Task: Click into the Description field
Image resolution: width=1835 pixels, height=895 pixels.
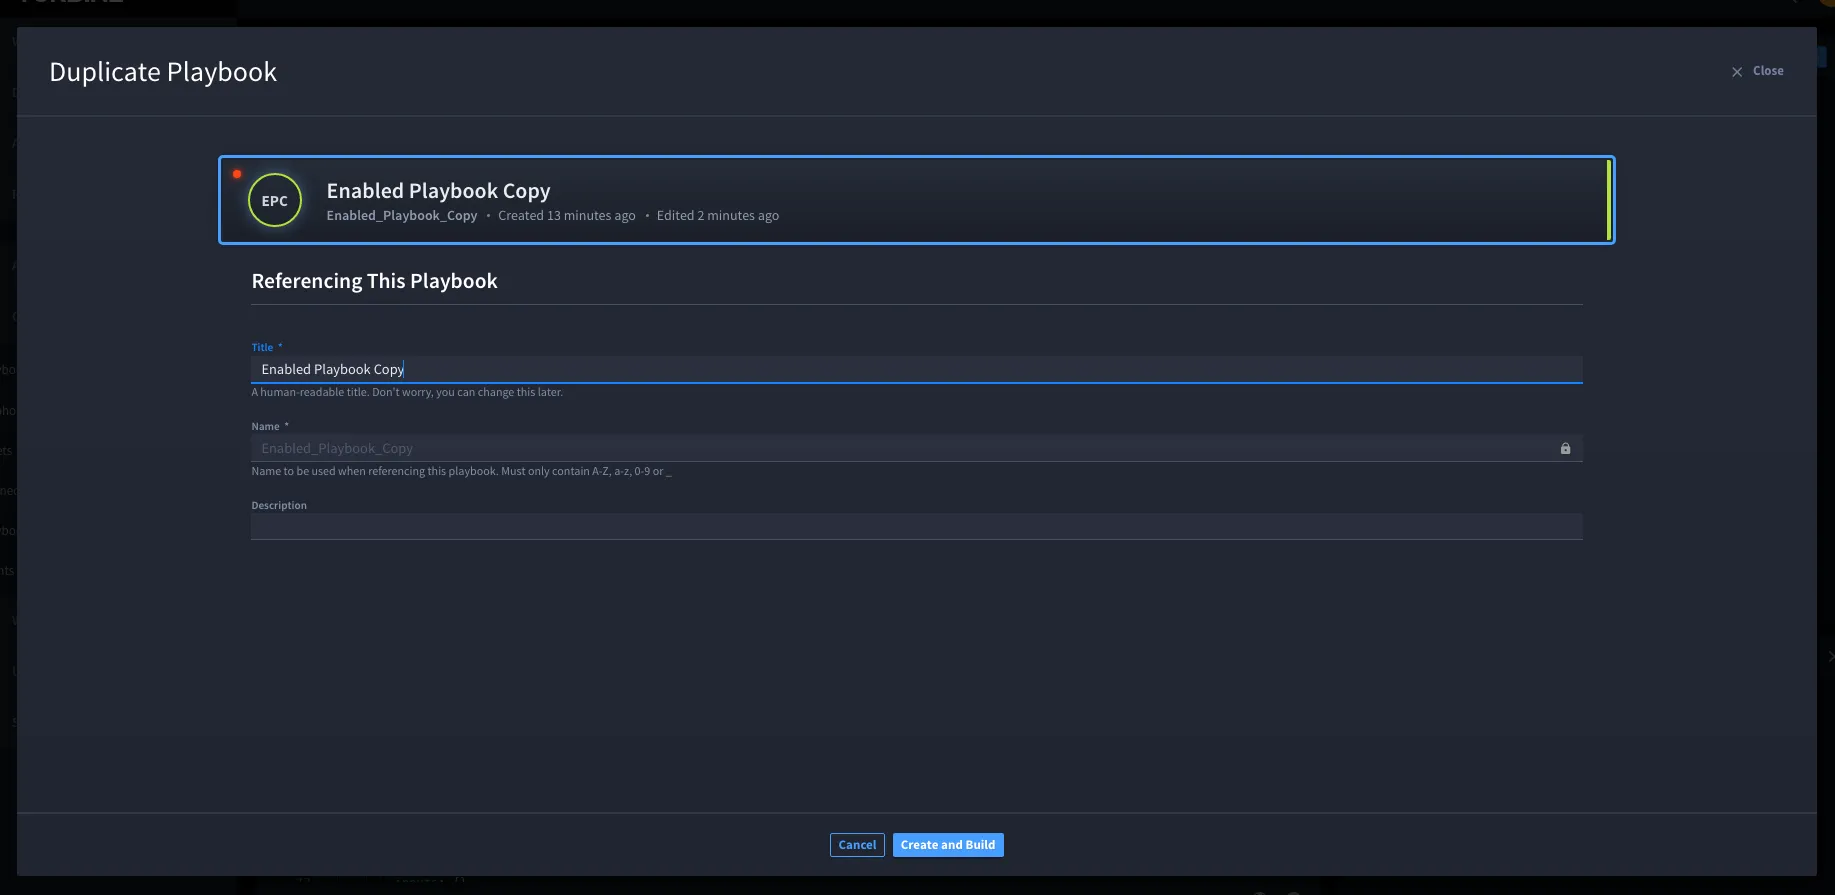Action: (x=916, y=527)
